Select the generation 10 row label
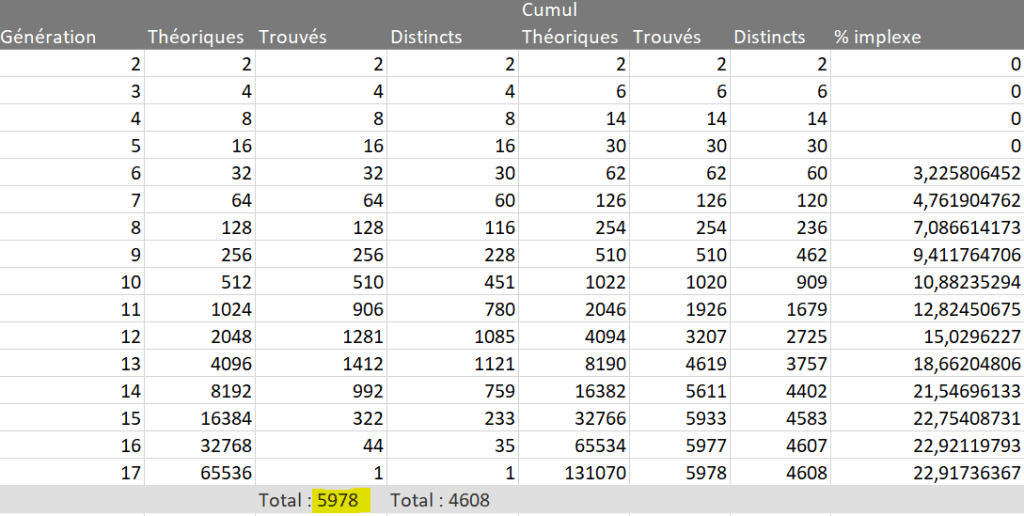This screenshot has height=516, width=1024. coord(130,283)
